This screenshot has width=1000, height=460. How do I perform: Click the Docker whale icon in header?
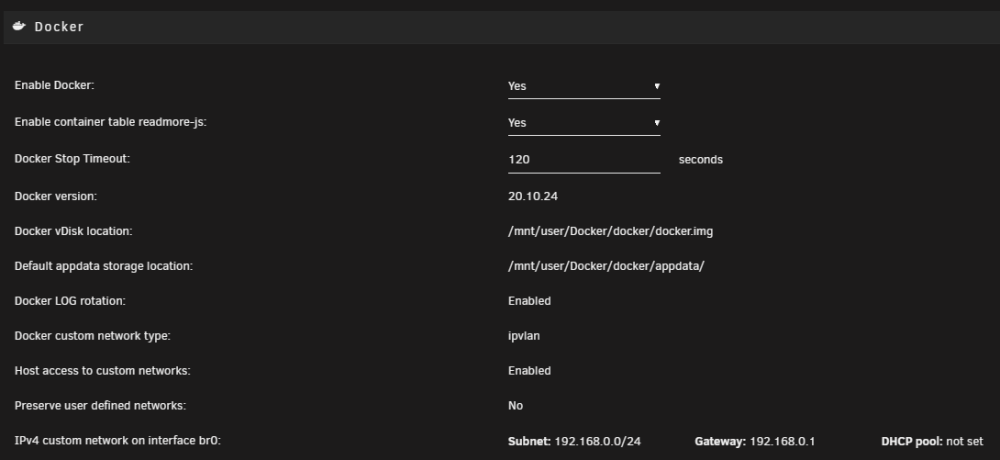[19, 26]
